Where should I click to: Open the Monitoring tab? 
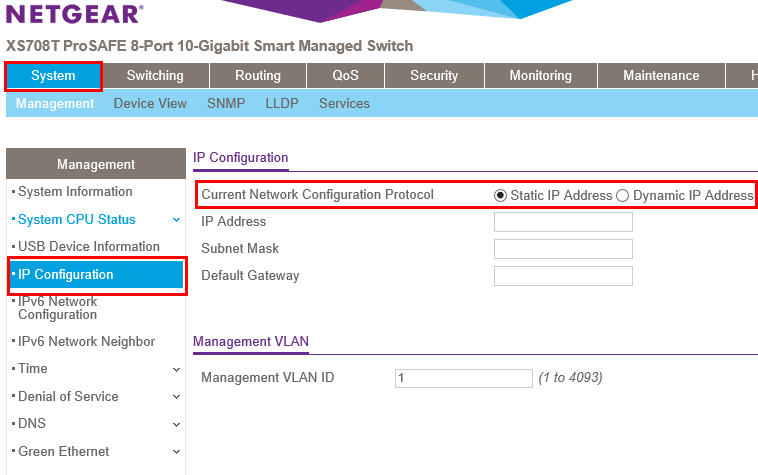(540, 76)
